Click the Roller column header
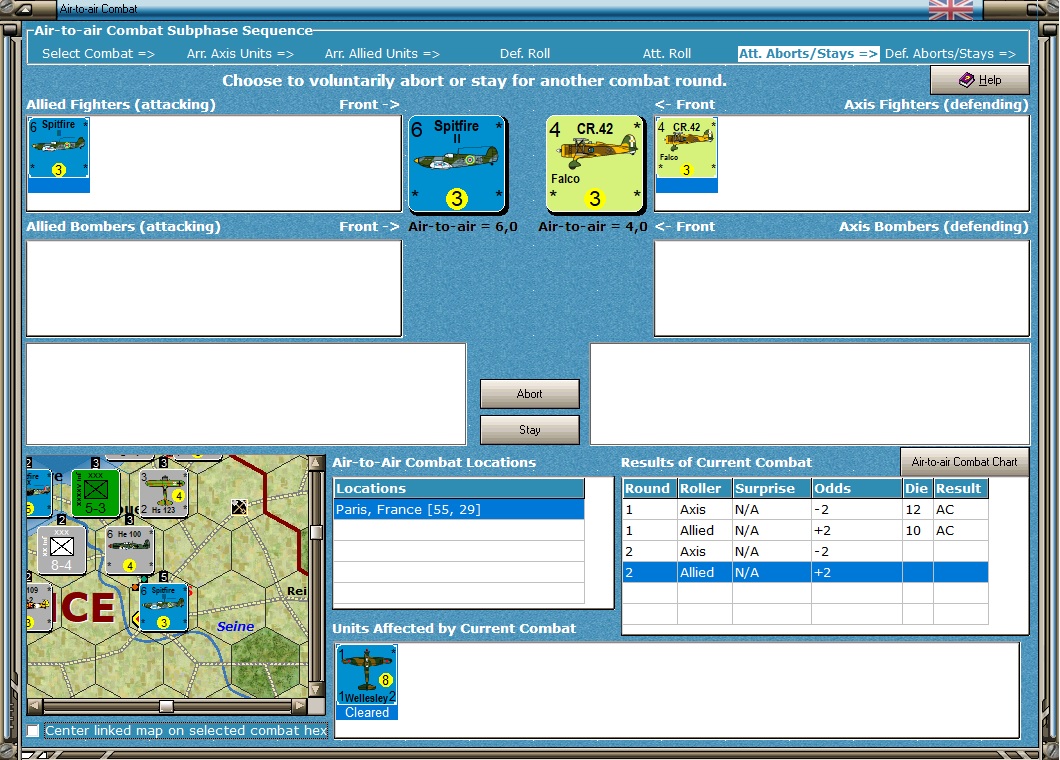1060x760 pixels. click(704, 488)
